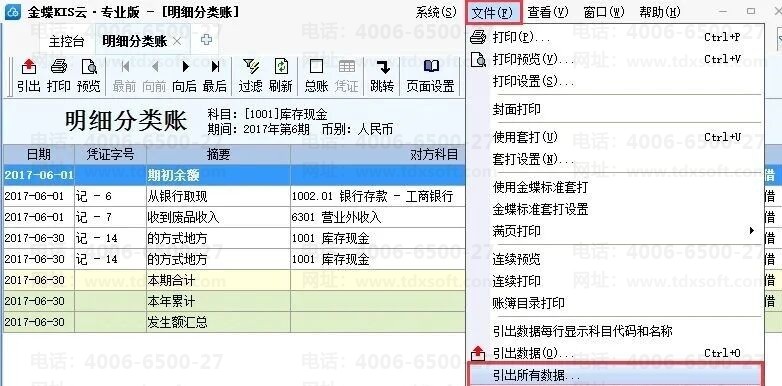Image resolution: width=782 pixels, height=386 pixels.
Task: Select the 期初余额 row
Action: (x=234, y=175)
